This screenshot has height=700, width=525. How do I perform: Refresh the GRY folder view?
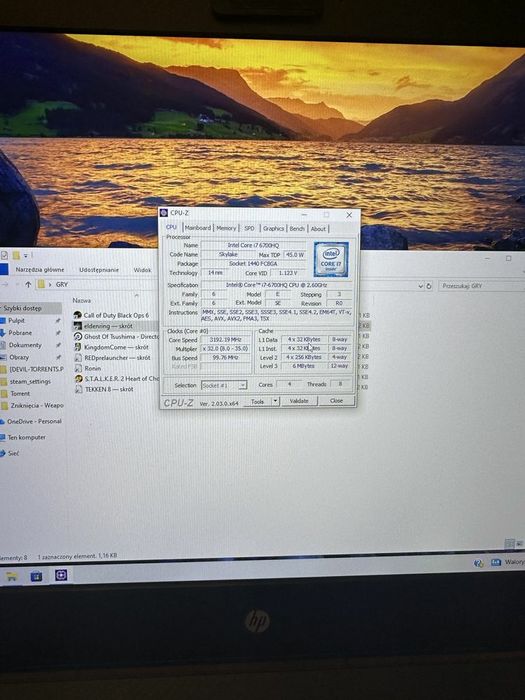click(x=429, y=286)
